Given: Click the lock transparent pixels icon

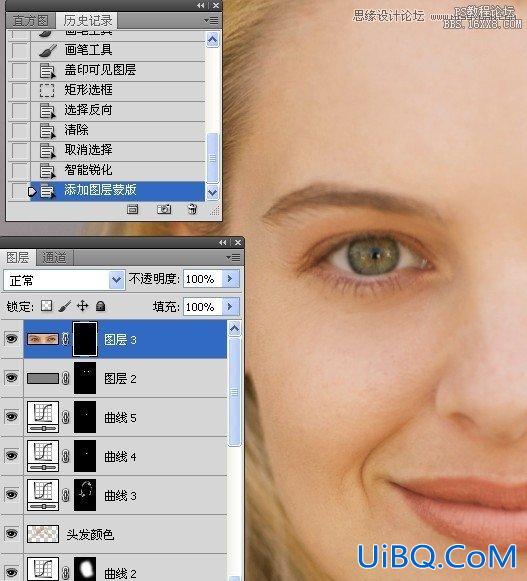Looking at the screenshot, I should tap(46, 306).
